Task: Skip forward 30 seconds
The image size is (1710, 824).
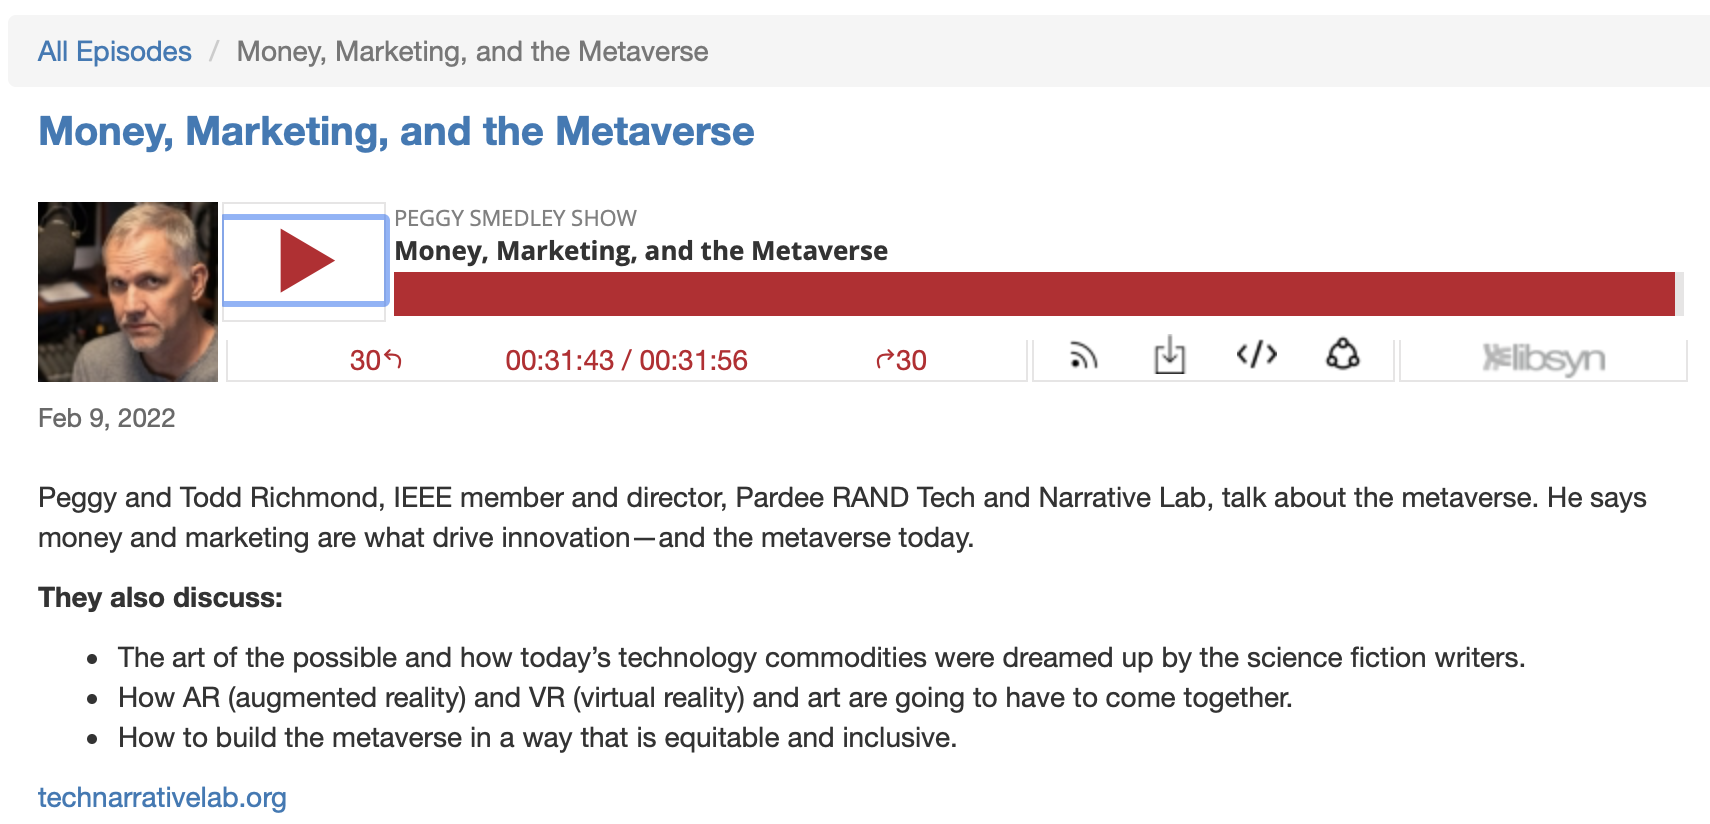Action: (901, 360)
